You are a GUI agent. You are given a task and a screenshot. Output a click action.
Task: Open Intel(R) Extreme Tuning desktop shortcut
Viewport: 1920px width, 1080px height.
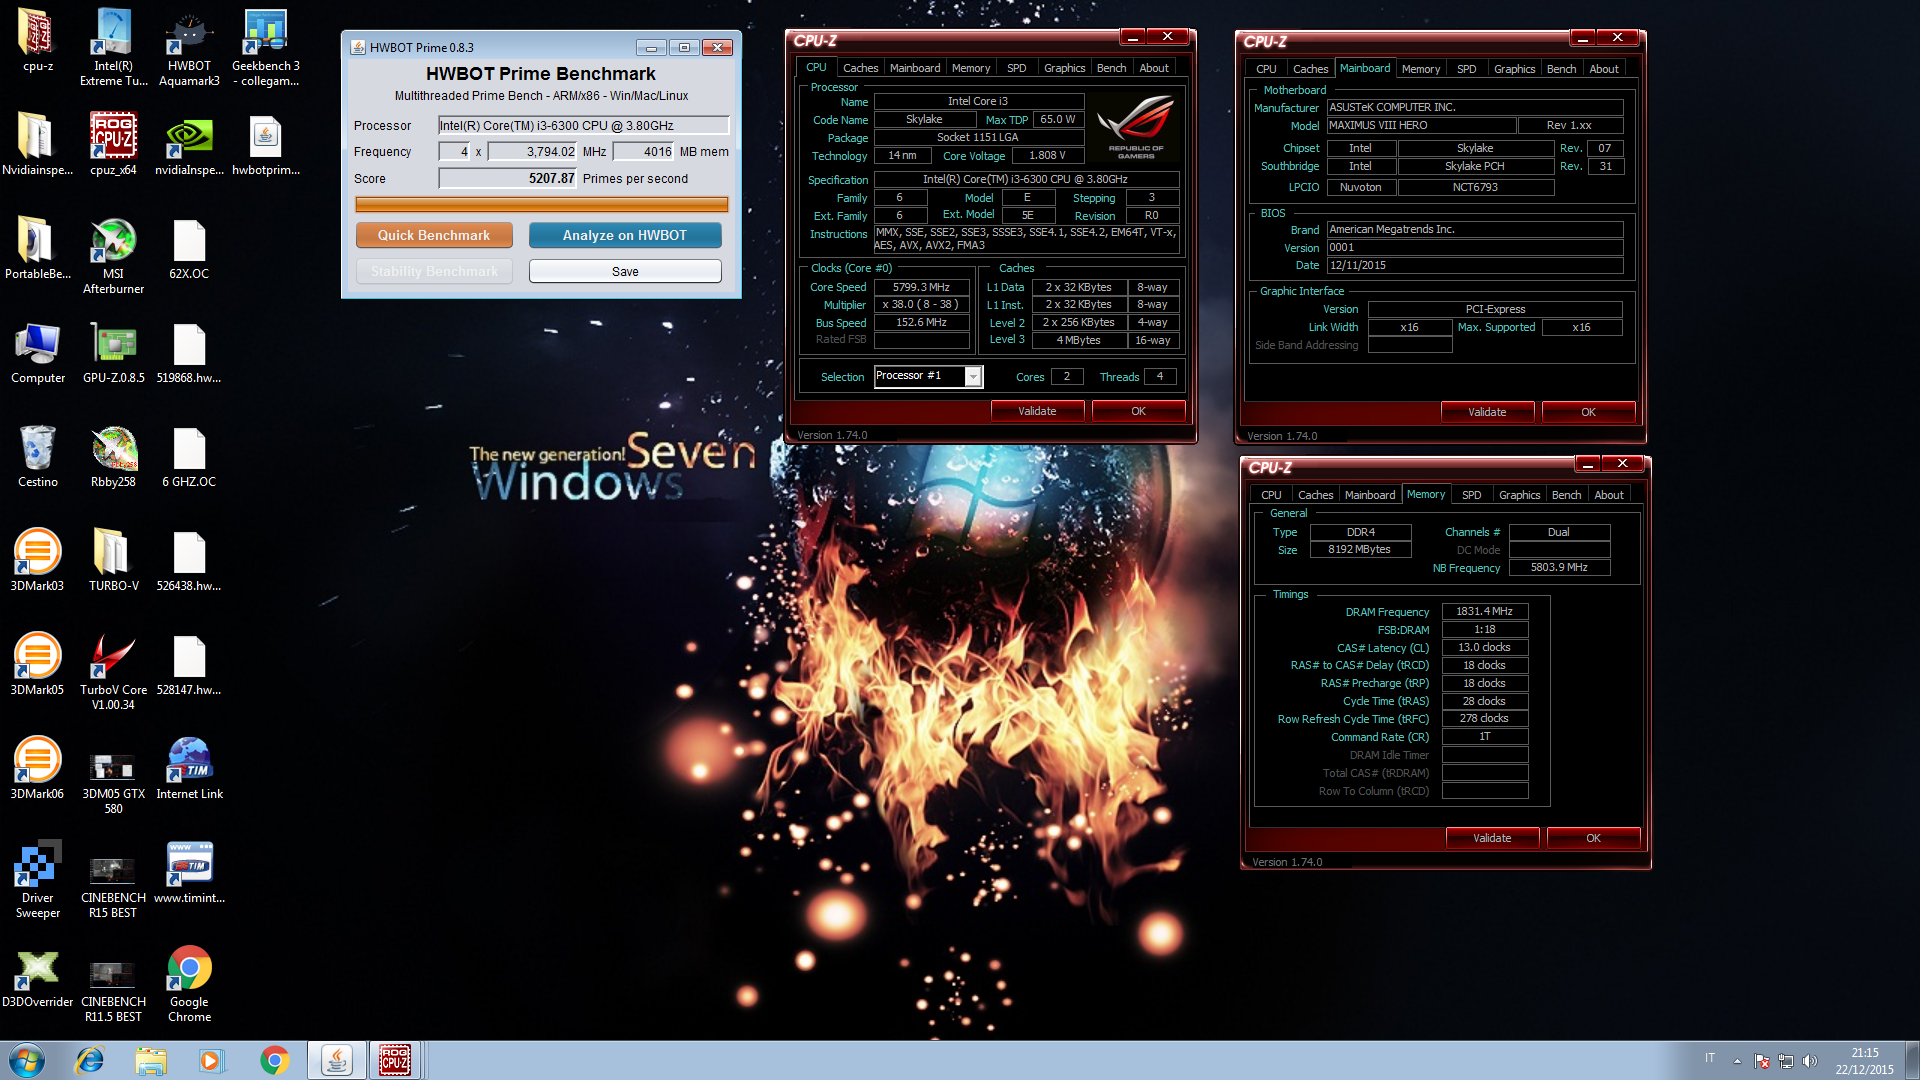[113, 46]
